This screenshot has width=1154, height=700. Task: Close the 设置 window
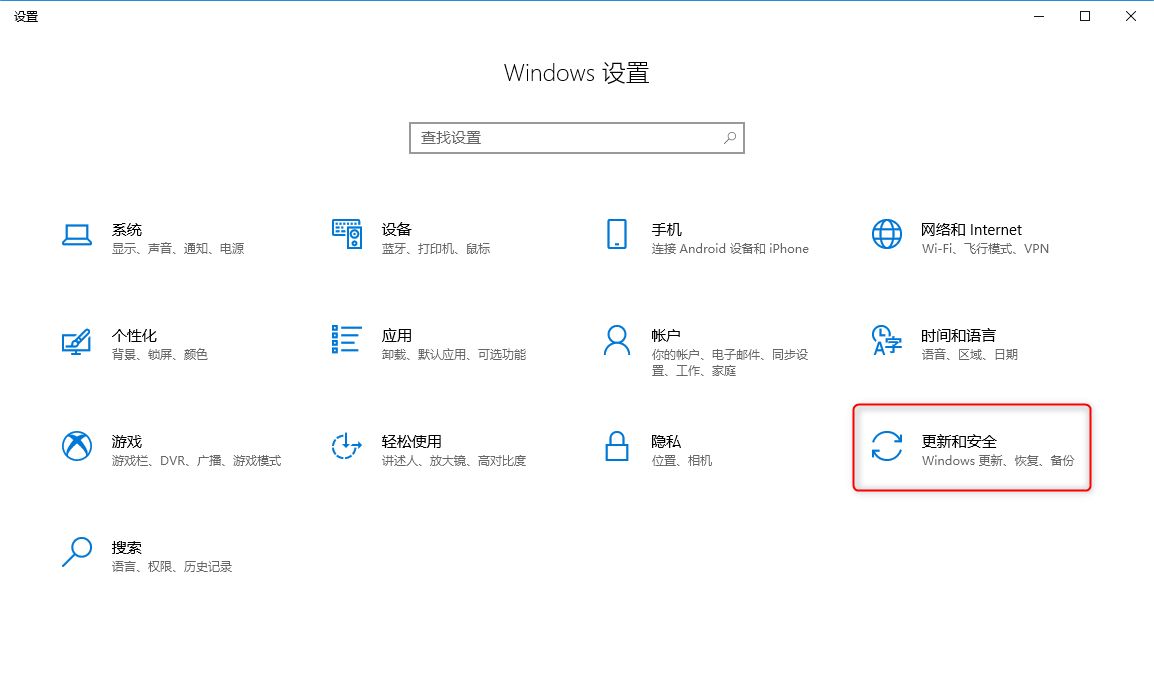click(1131, 16)
